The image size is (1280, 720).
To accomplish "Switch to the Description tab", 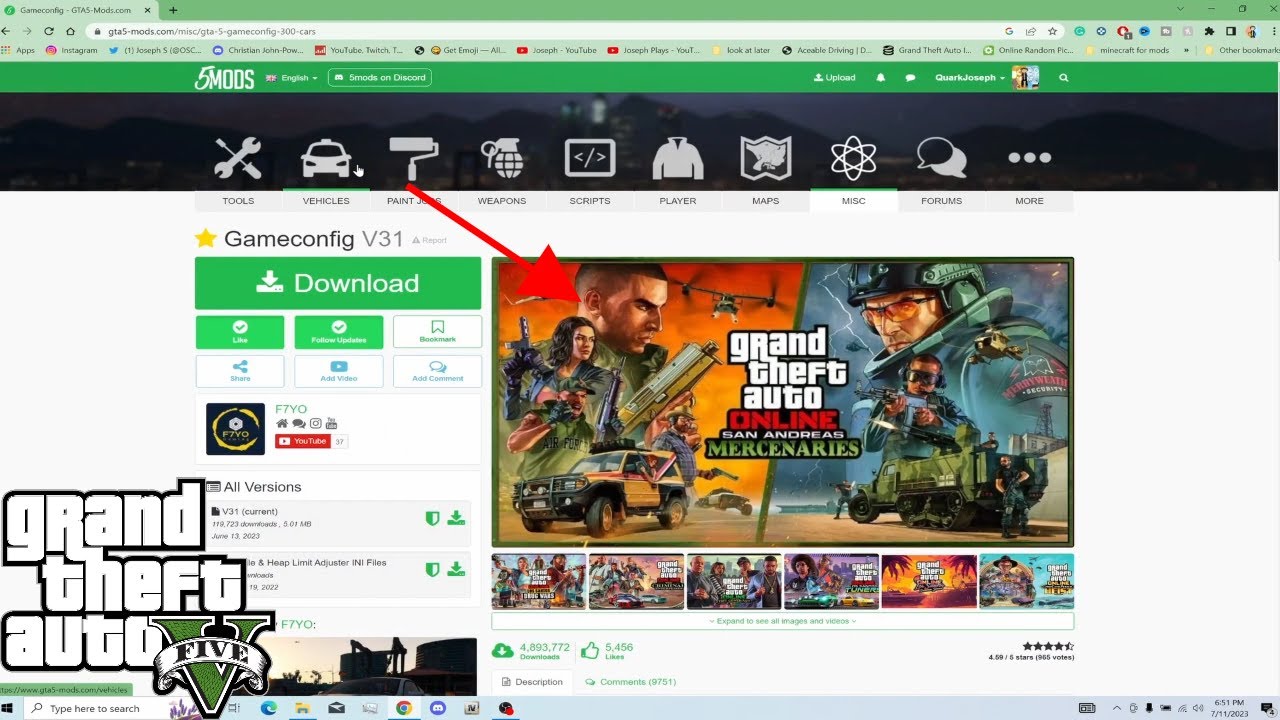I will 532,682.
